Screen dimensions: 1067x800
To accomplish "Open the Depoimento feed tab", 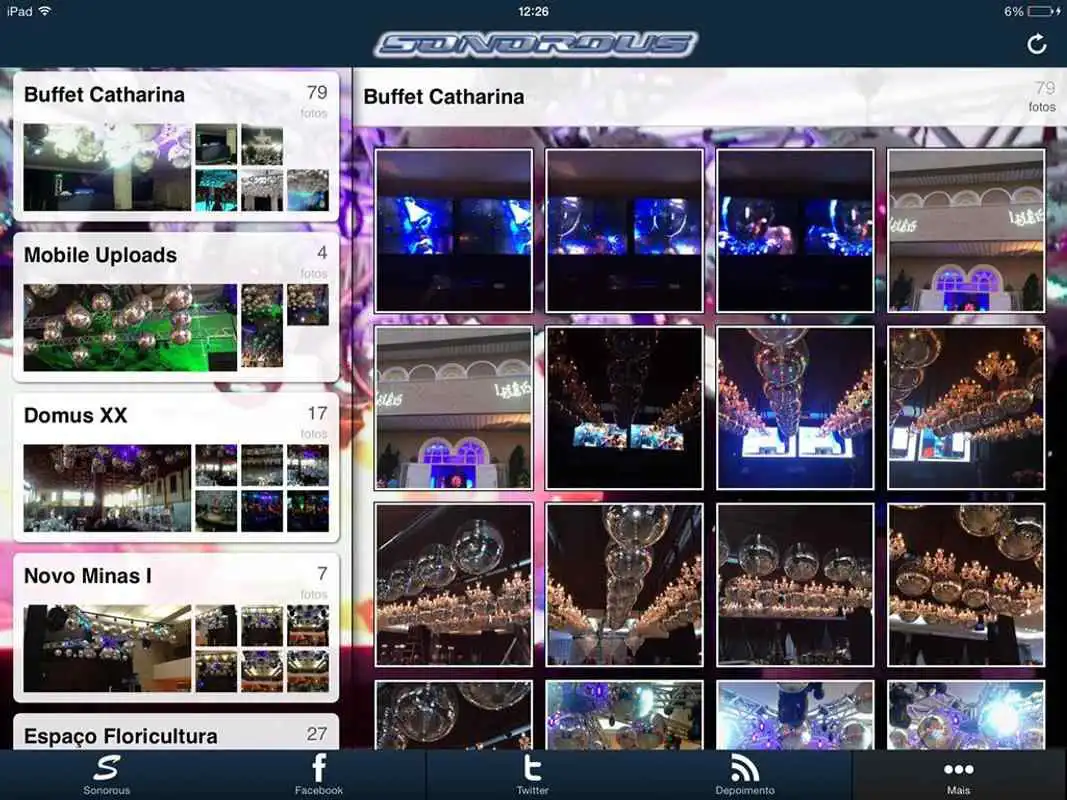I will (x=745, y=775).
